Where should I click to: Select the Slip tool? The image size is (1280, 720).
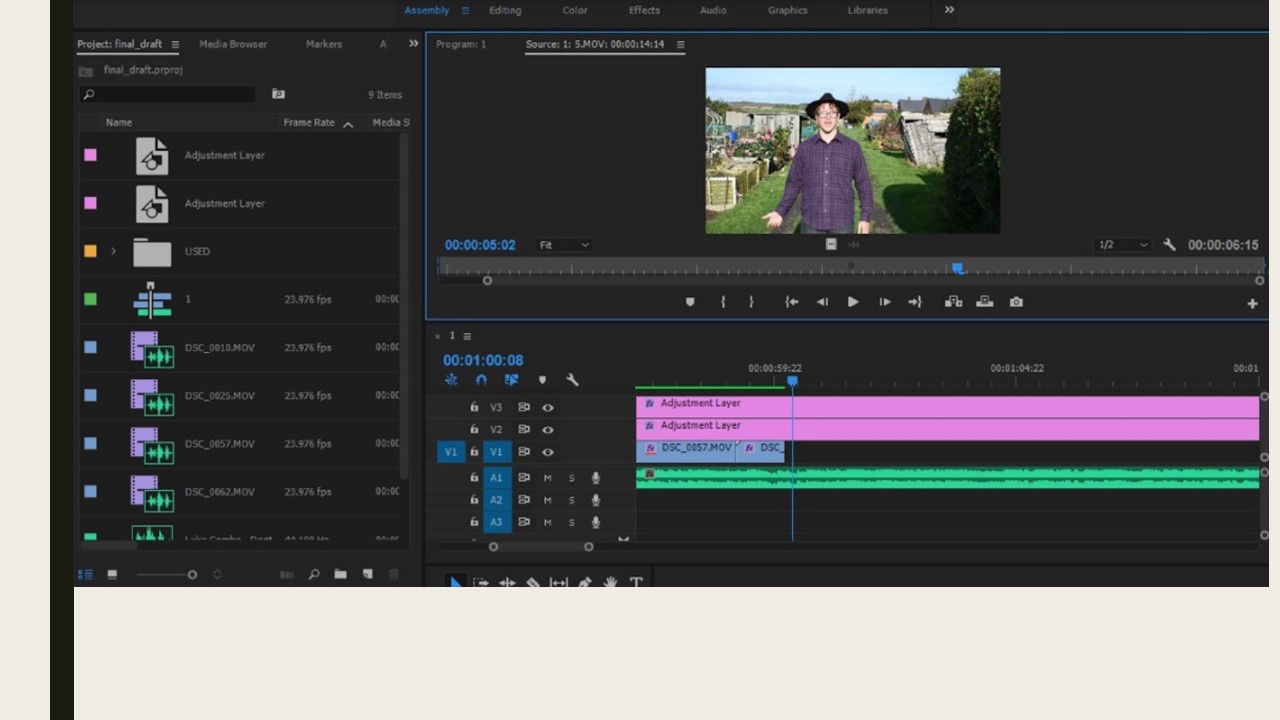click(559, 582)
